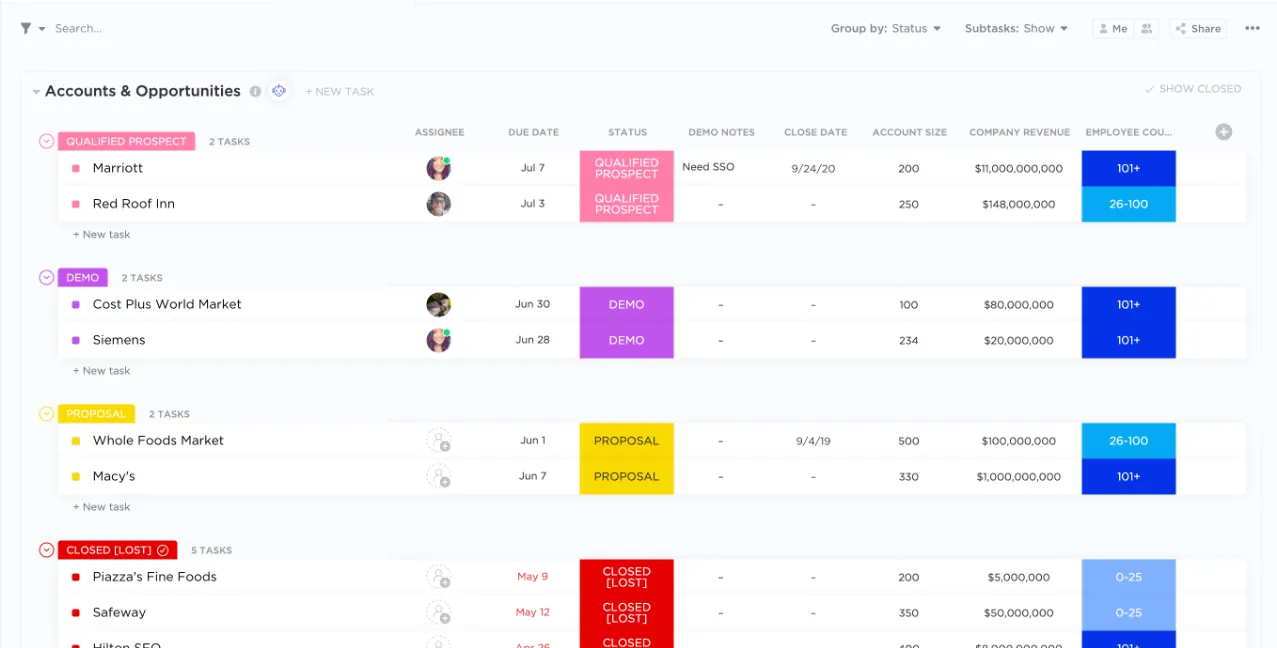1277x648 pixels.
Task: Sort by DUE DATE column header
Action: 533,132
